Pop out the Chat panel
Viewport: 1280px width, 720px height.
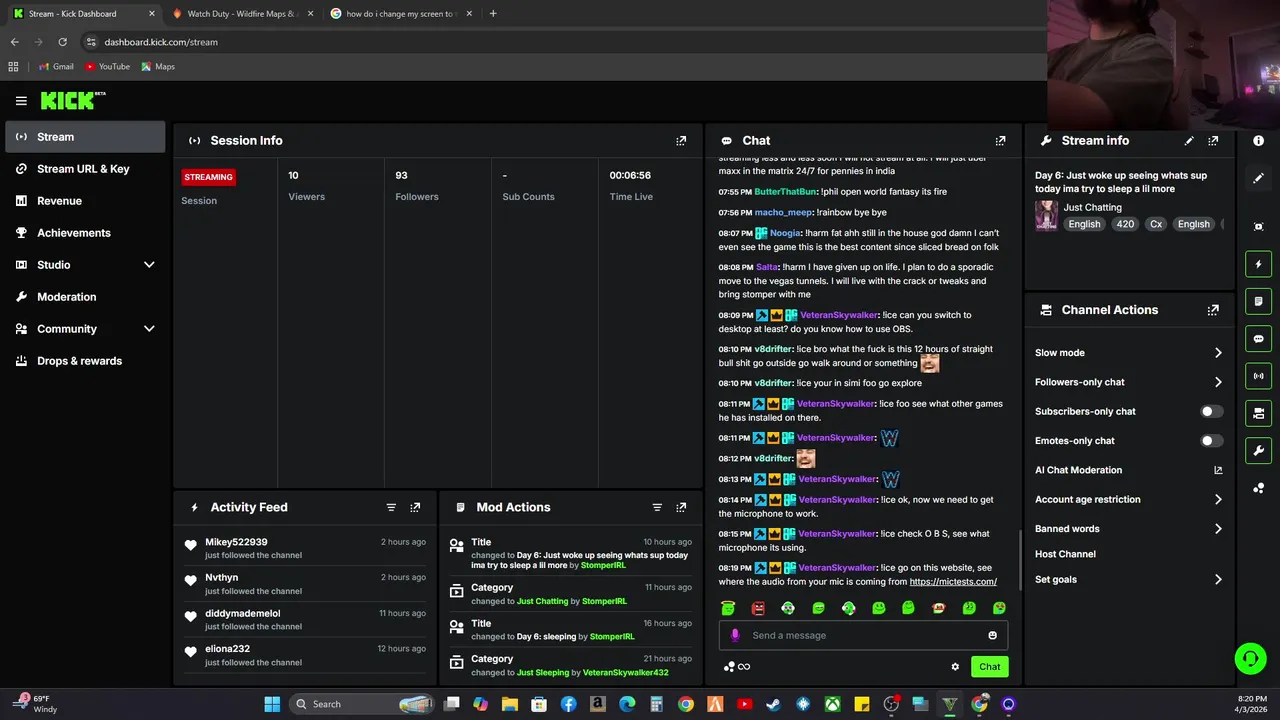click(1000, 141)
